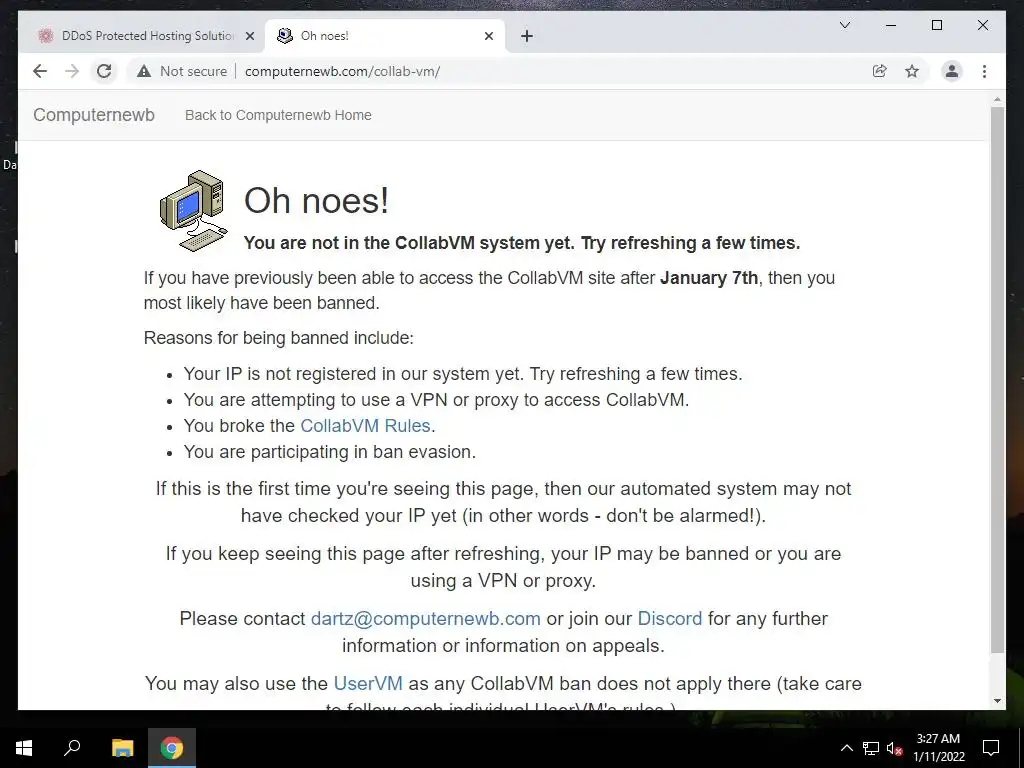Reload the page with the refresh icon

[x=104, y=71]
